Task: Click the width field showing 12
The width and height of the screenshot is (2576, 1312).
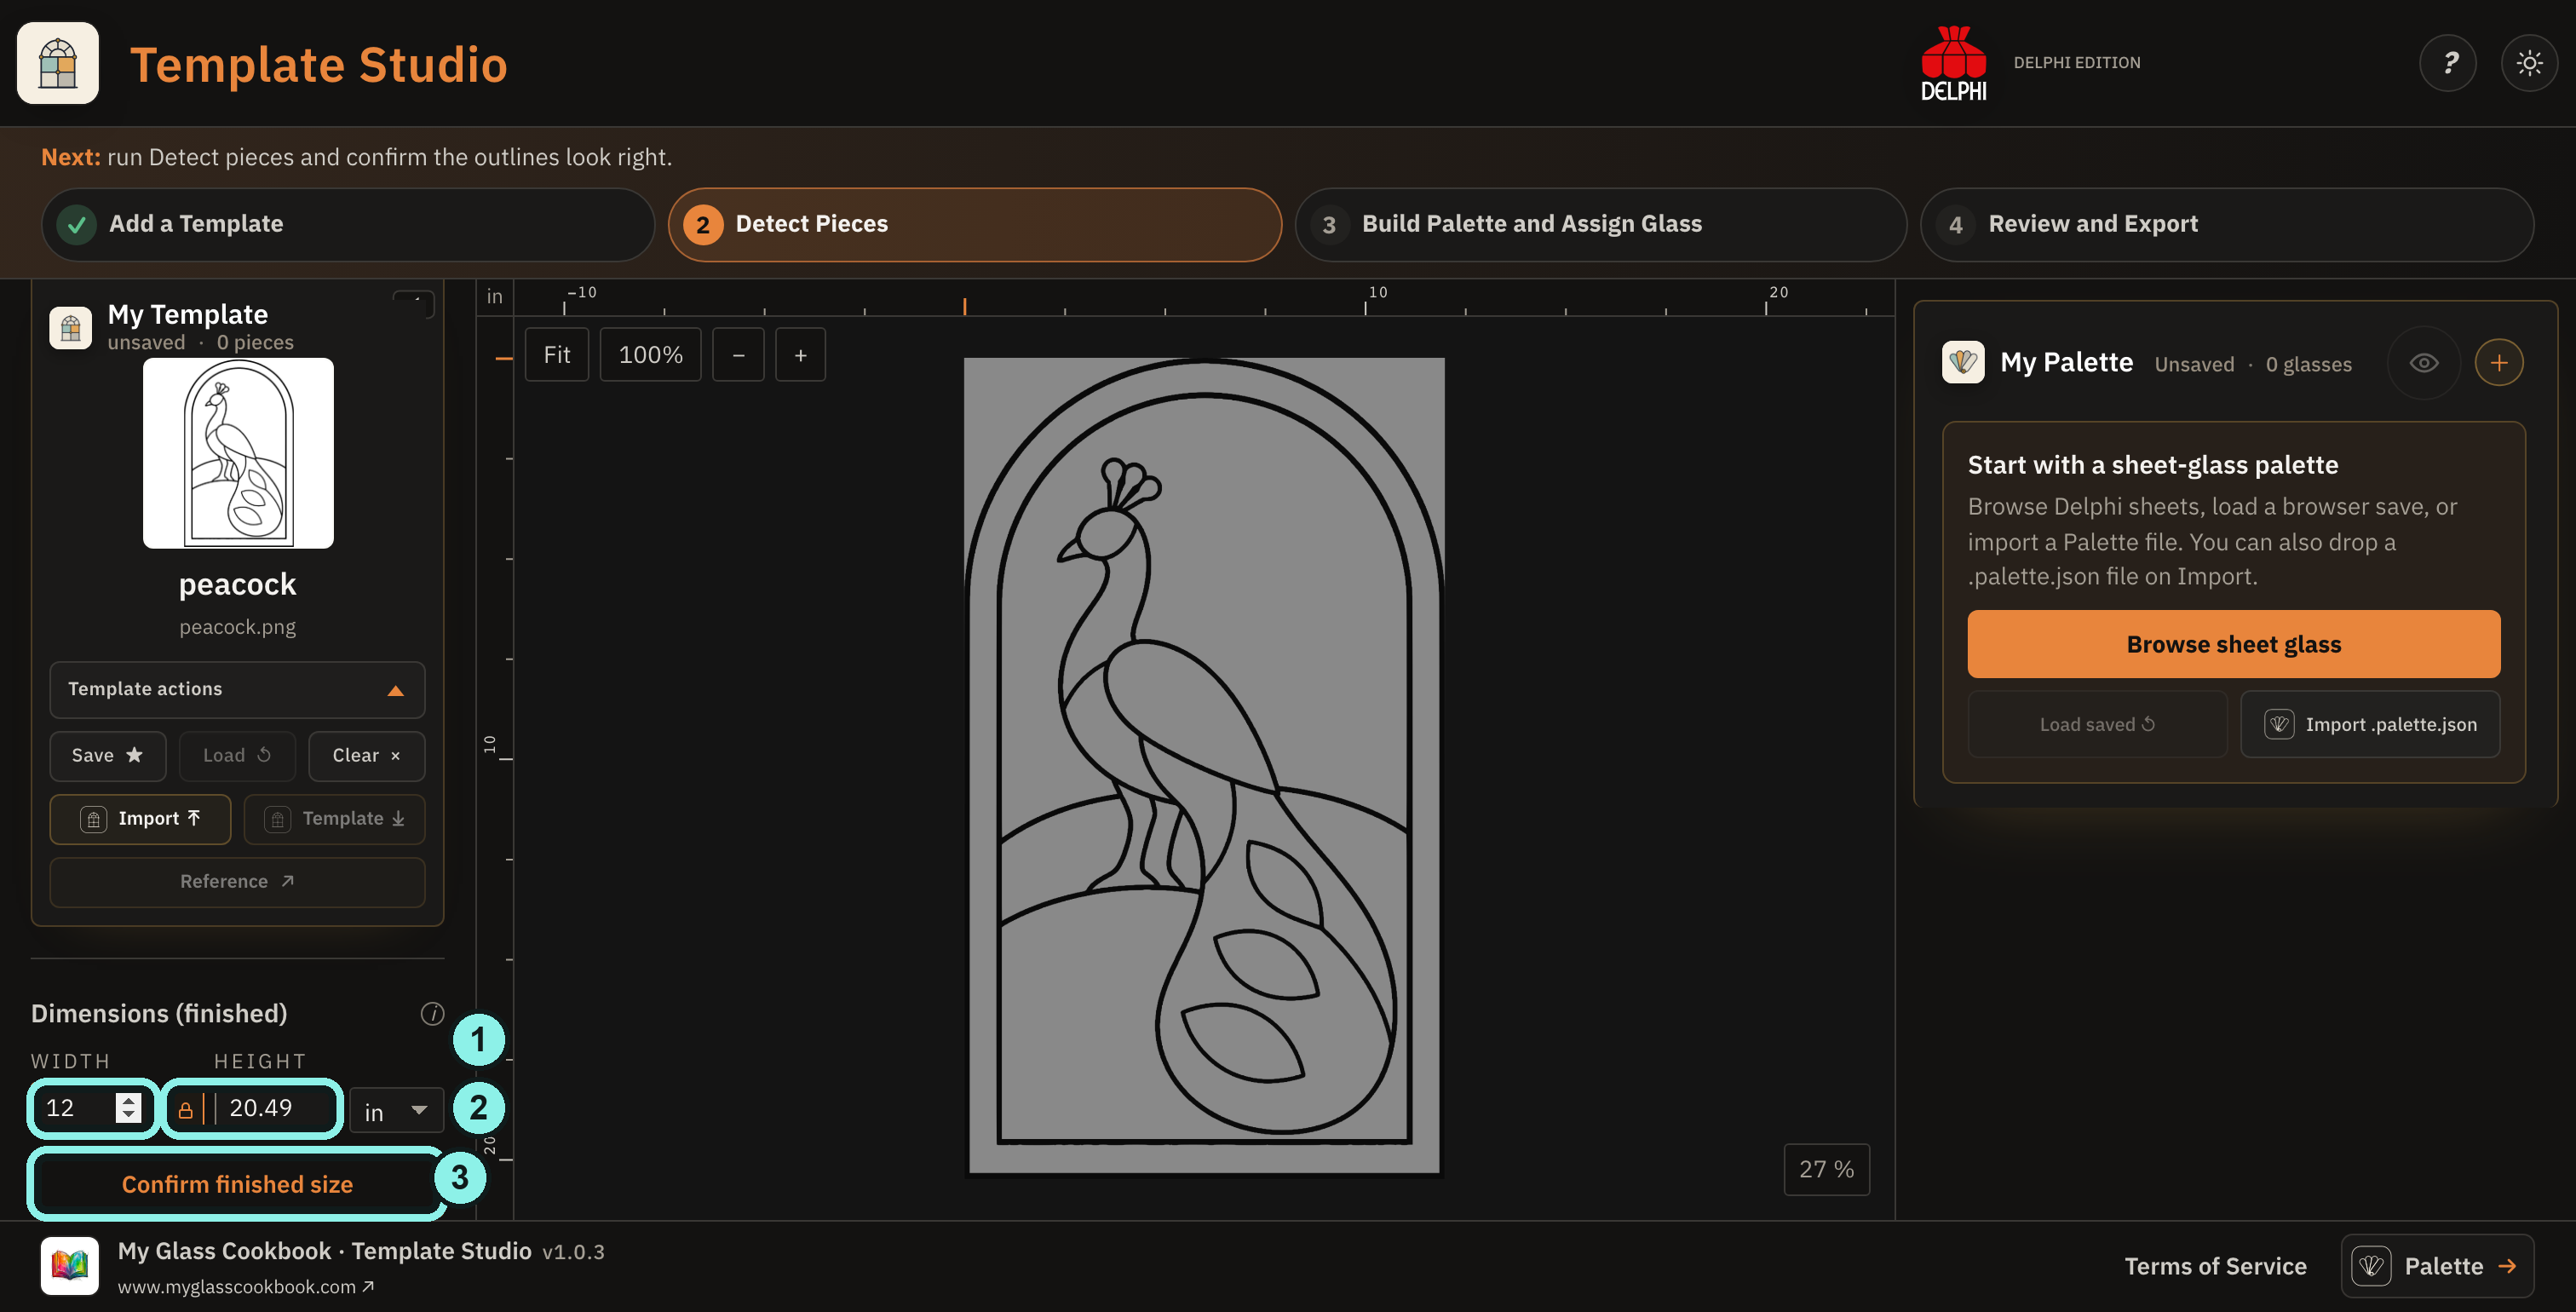Action: pyautogui.click(x=92, y=1108)
